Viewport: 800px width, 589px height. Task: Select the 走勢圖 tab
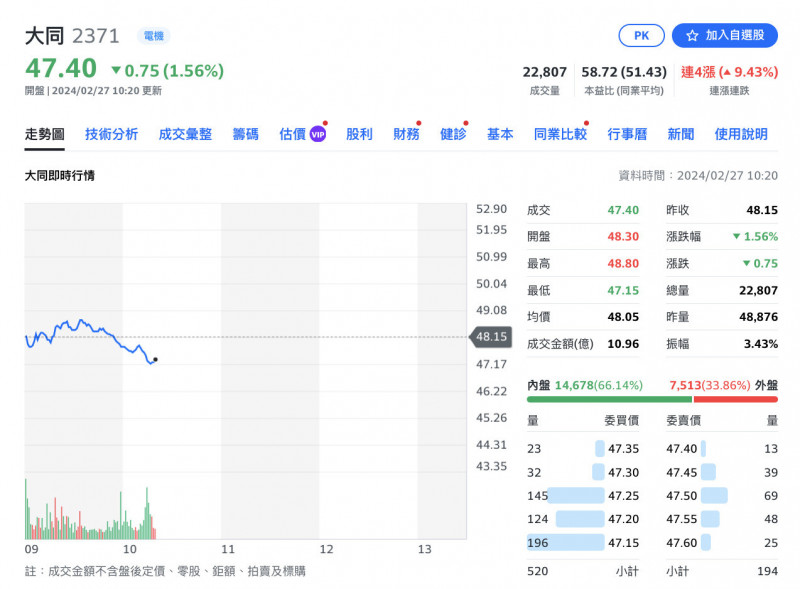click(44, 134)
